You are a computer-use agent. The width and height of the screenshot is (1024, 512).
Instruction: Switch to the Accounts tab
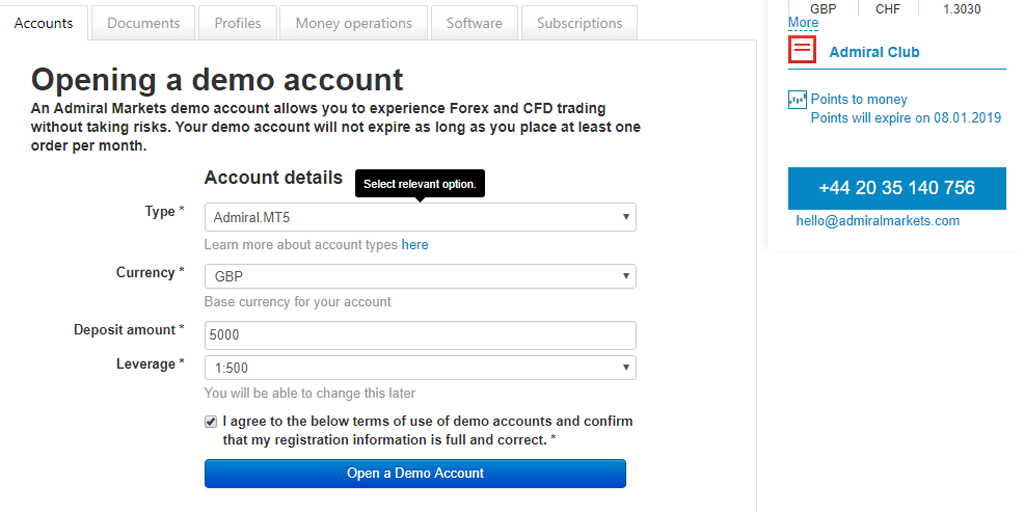coord(44,23)
